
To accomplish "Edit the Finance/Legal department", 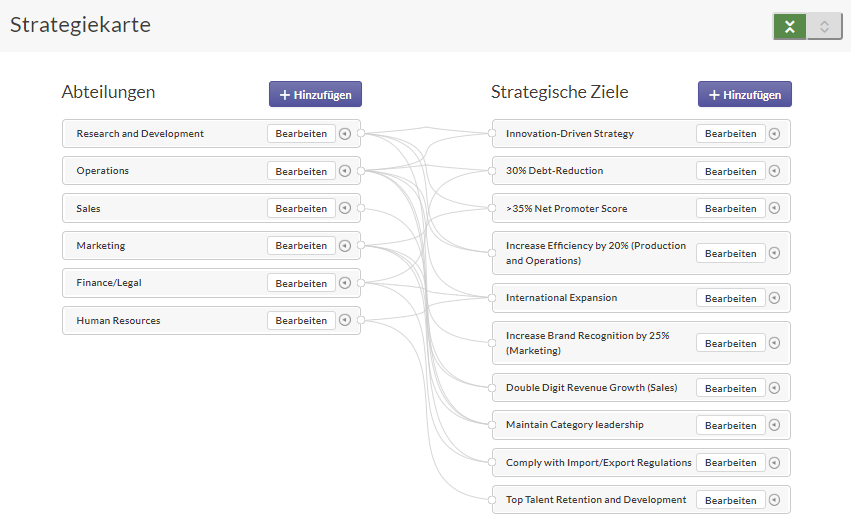I will coord(301,283).
